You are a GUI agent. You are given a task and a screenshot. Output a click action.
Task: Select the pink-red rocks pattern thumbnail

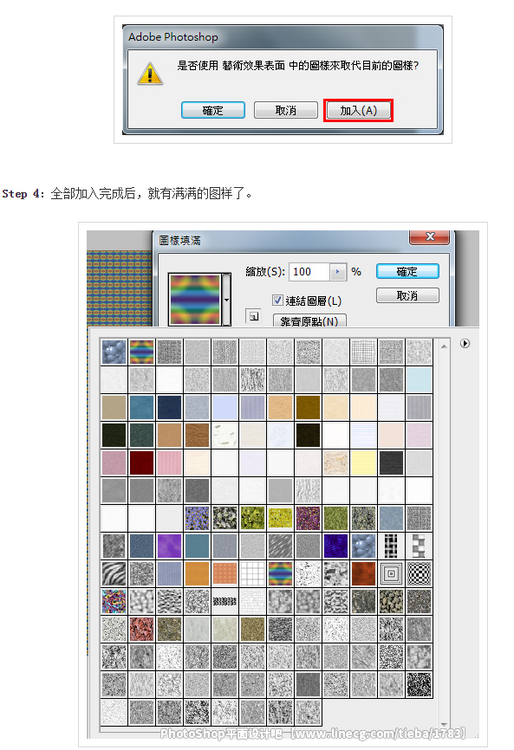[142, 629]
